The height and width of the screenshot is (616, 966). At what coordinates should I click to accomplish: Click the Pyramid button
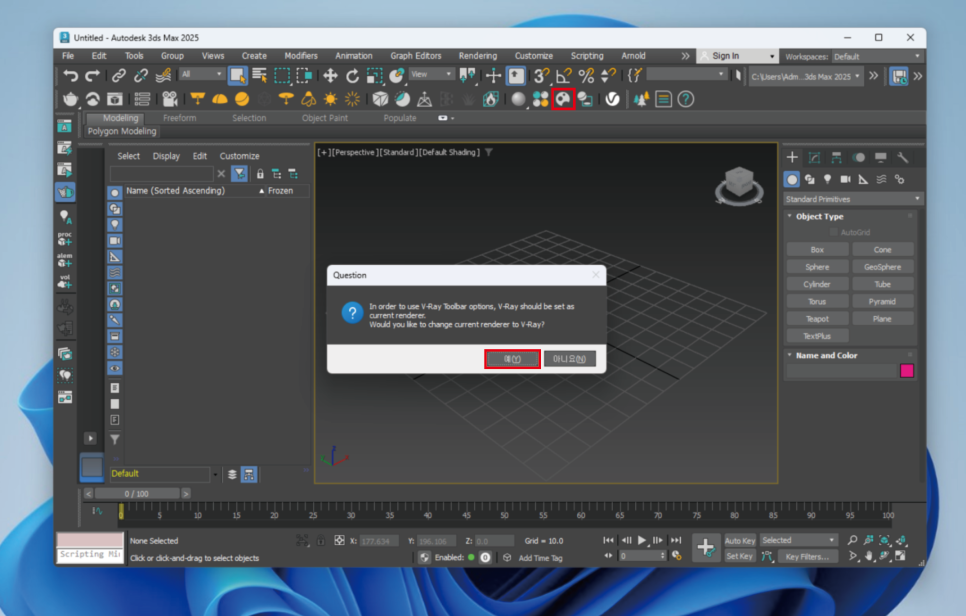(882, 301)
